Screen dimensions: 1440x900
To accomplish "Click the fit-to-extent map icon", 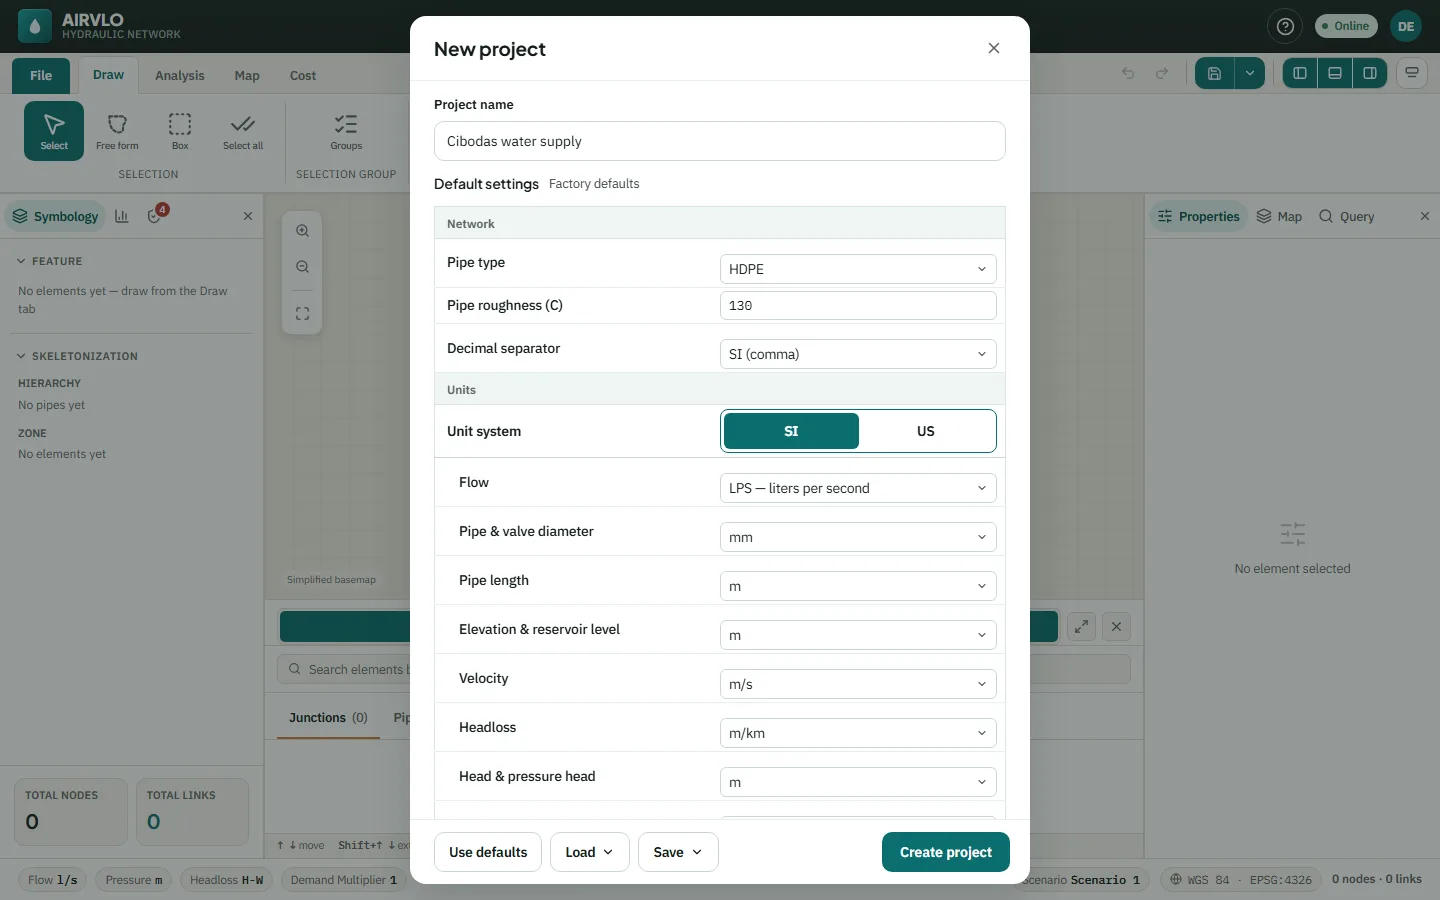I will pos(302,314).
